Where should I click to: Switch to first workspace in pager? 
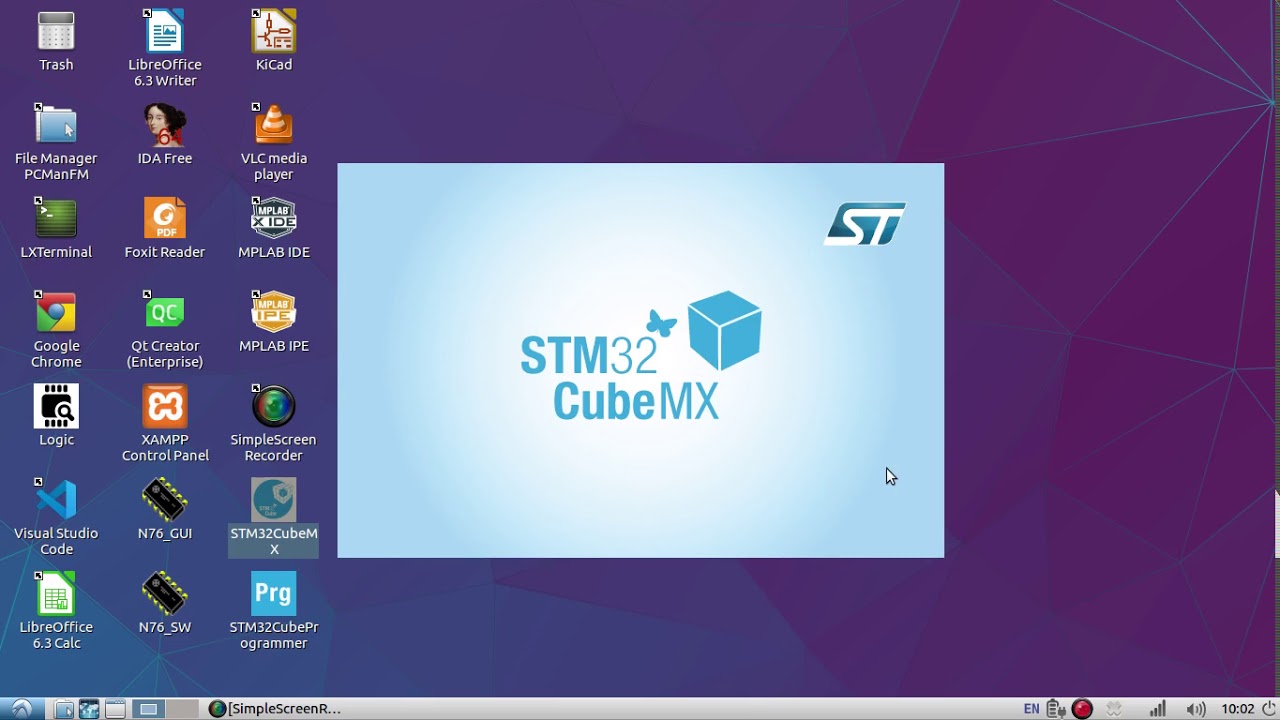[149, 709]
